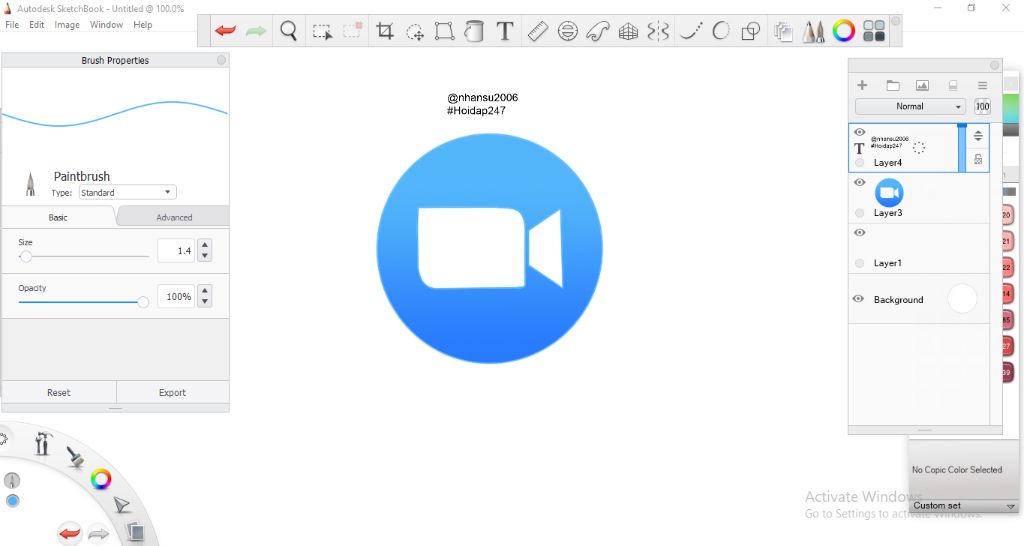Open the Image menu
Image resolution: width=1024 pixels, height=546 pixels.
click(67, 25)
